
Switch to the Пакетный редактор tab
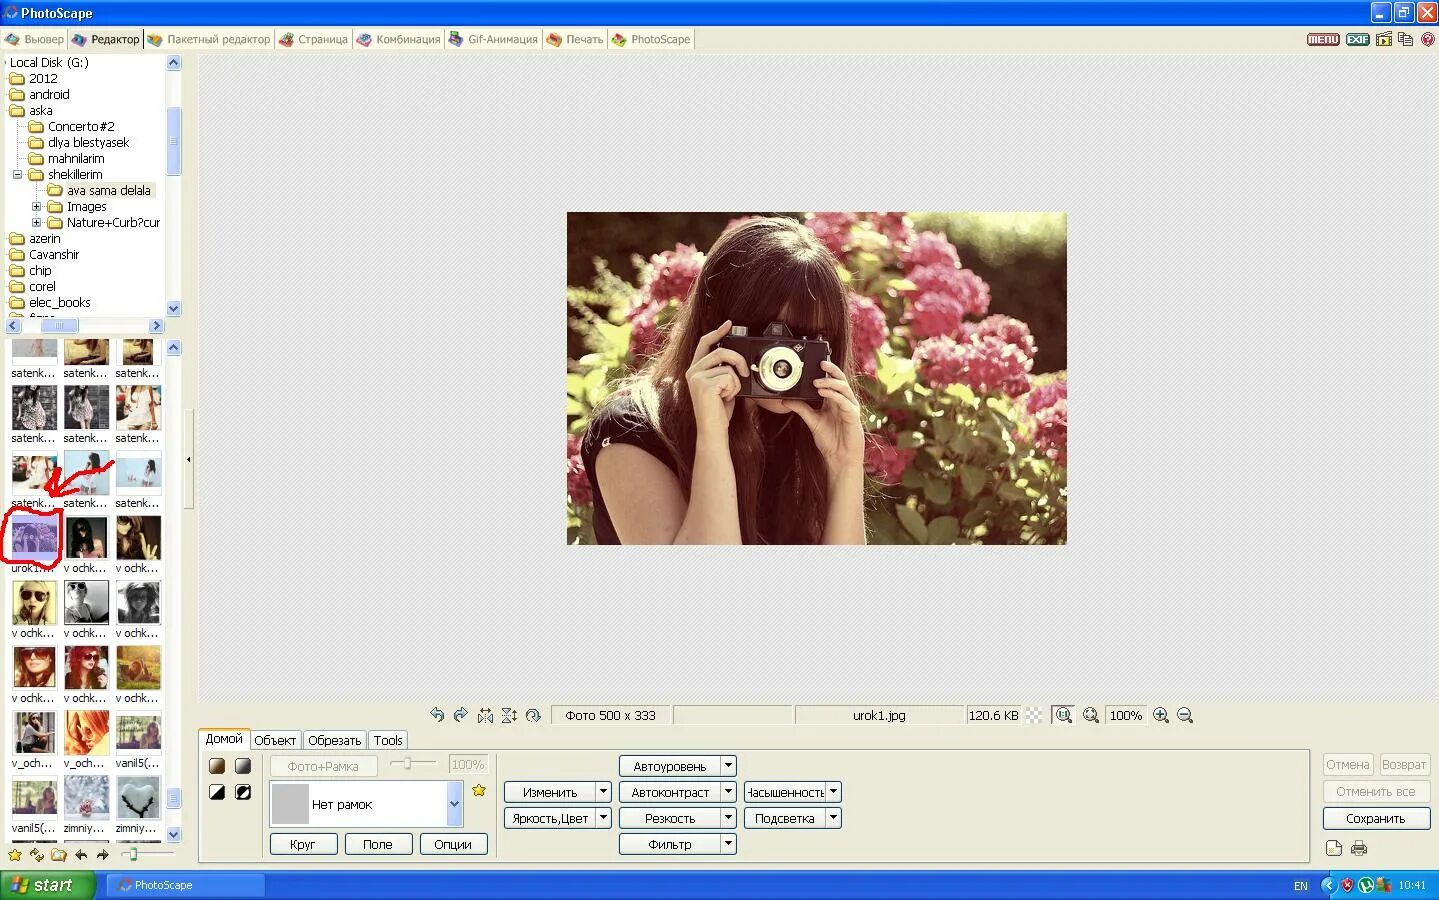click(209, 39)
